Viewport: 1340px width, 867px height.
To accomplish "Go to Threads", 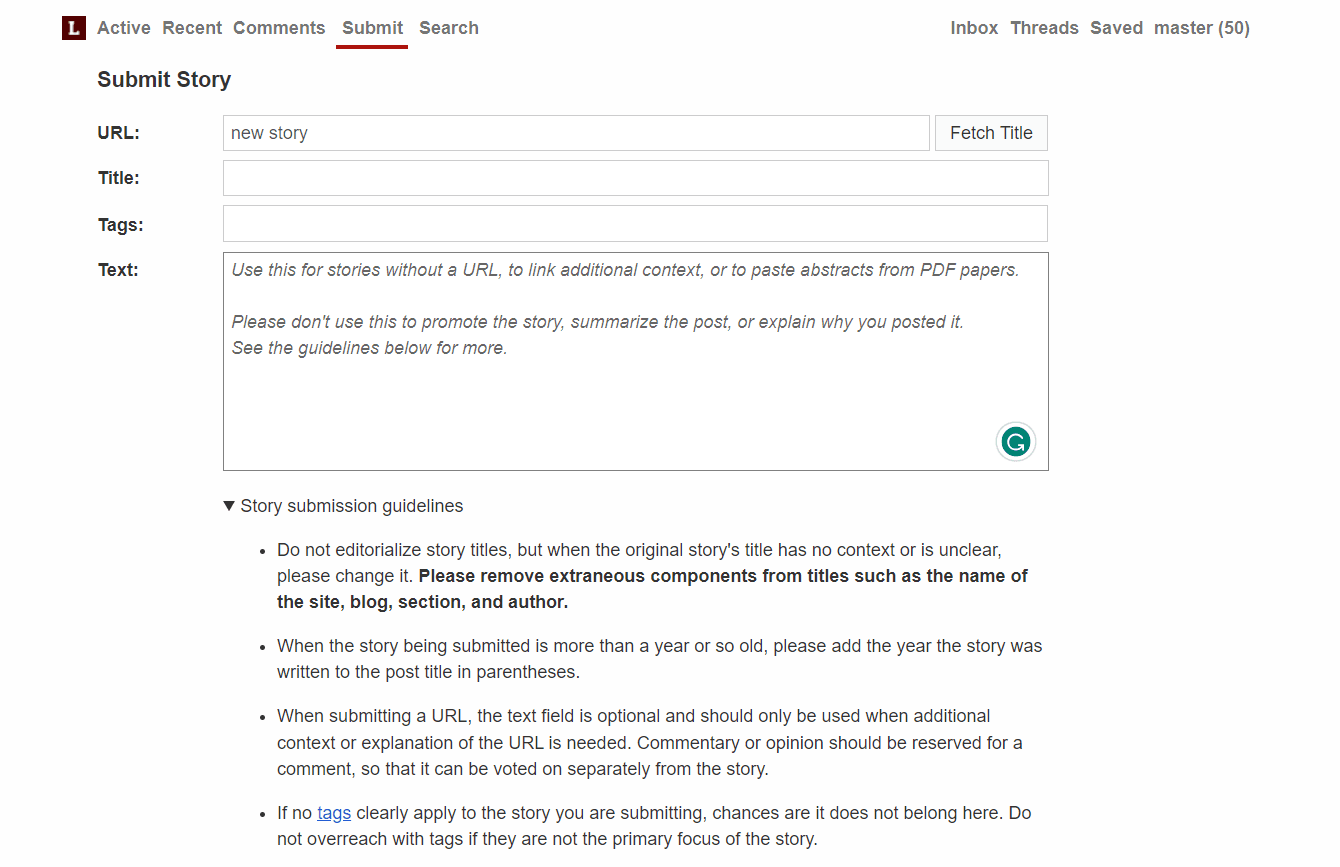I will point(1044,28).
